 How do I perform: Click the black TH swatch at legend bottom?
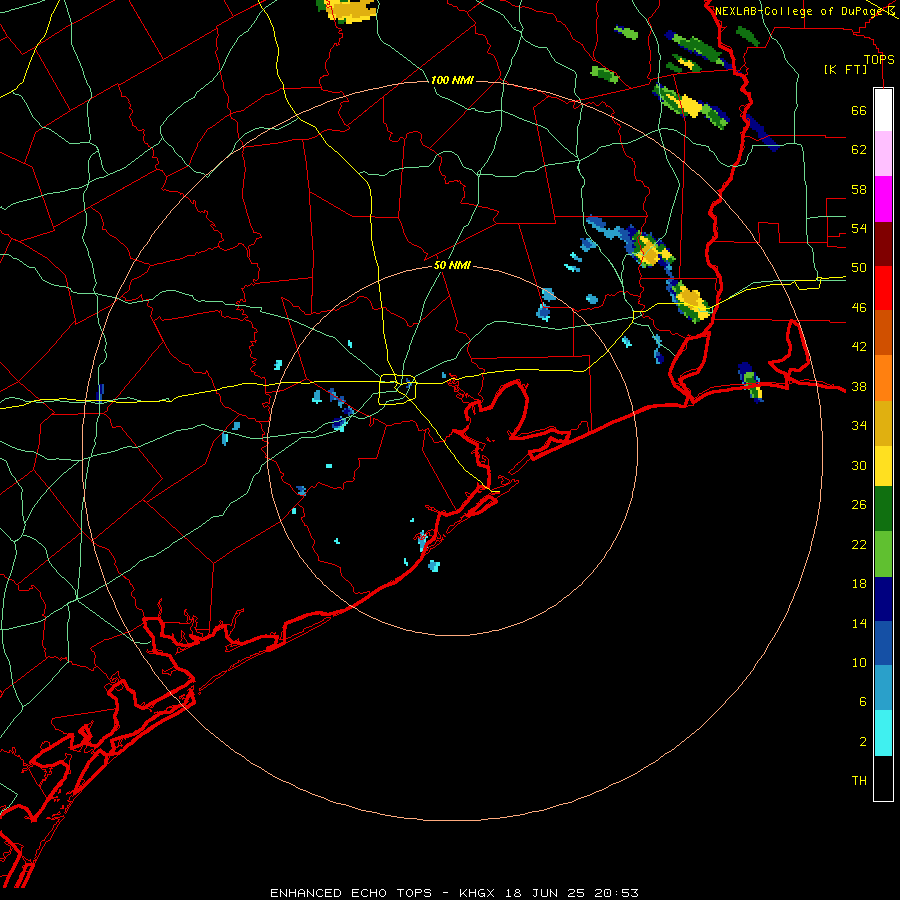tap(883, 778)
